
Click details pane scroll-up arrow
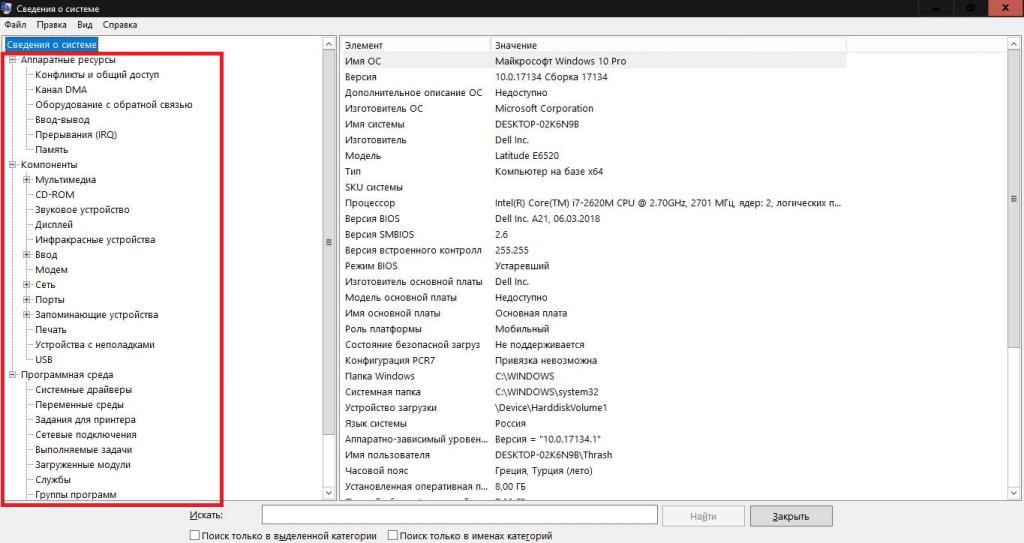pos(1014,44)
